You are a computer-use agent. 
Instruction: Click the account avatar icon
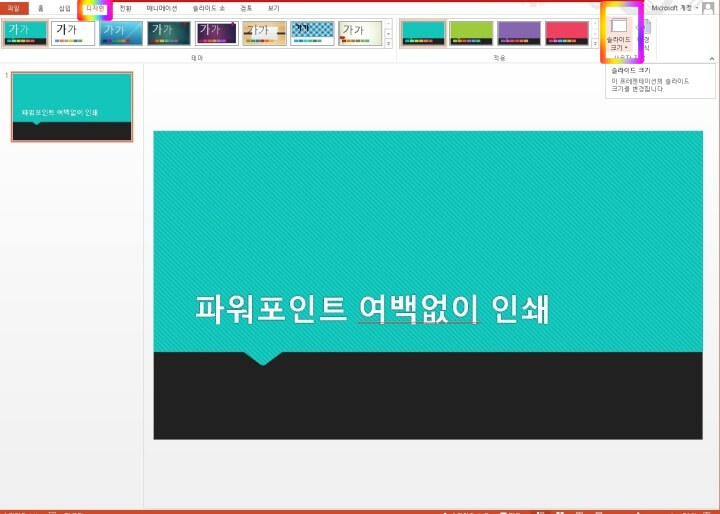click(709, 8)
